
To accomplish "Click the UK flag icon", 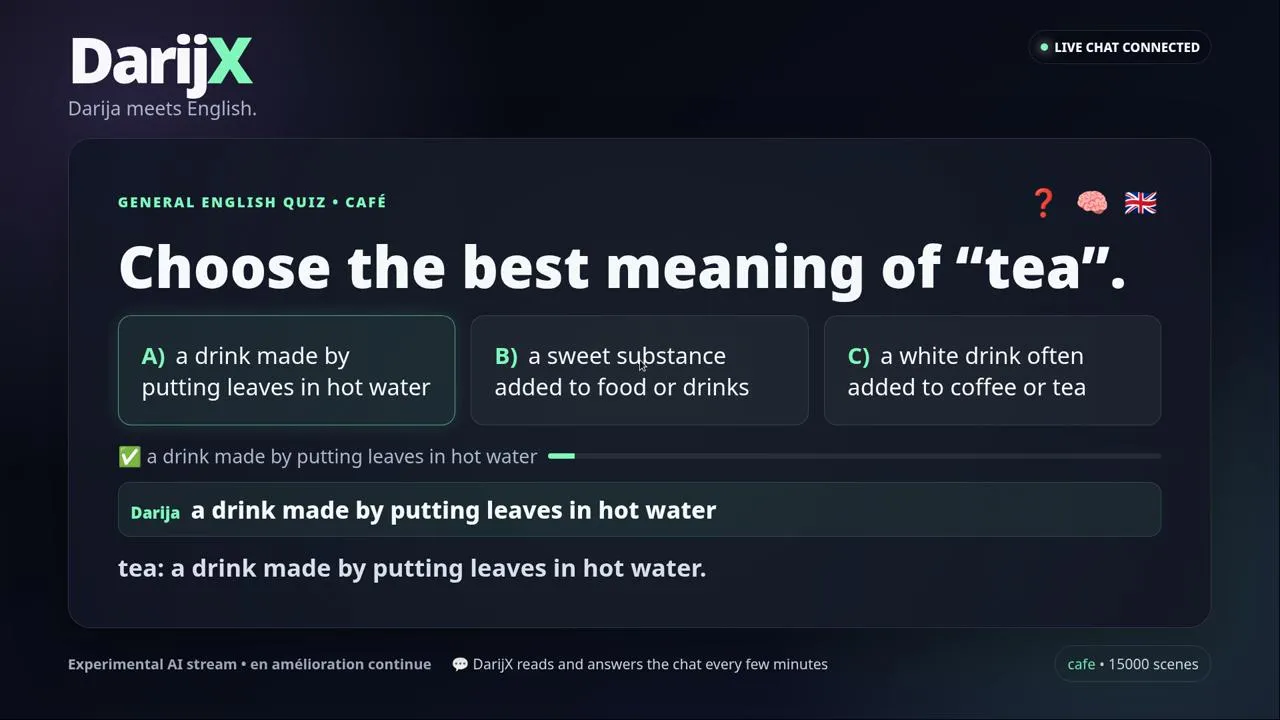I will [1140, 203].
